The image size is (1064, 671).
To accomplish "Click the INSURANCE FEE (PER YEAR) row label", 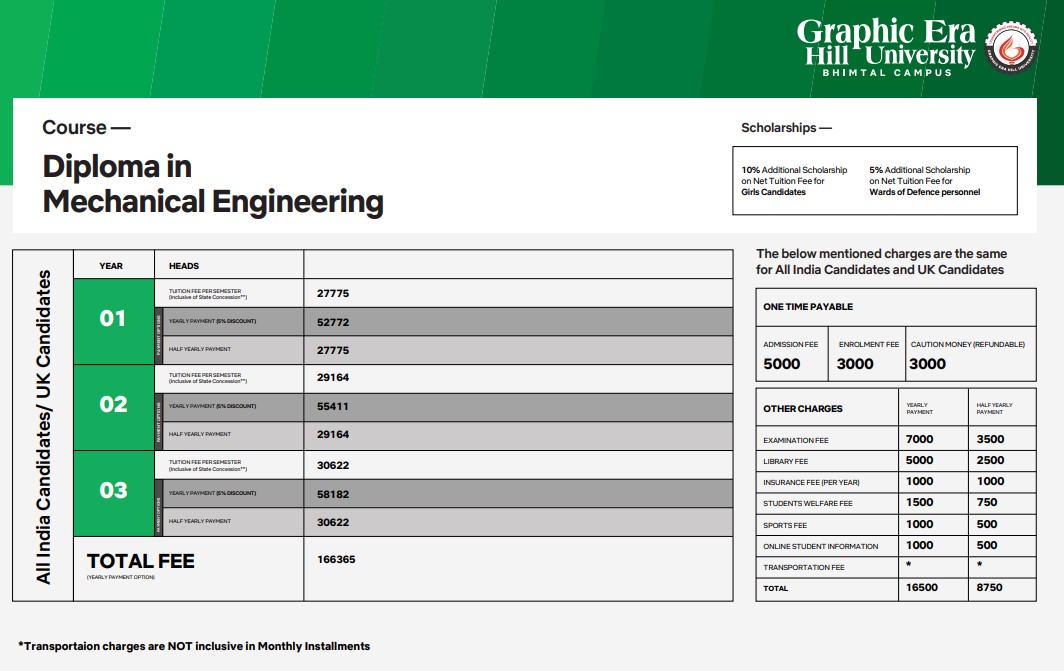I will tap(812, 482).
